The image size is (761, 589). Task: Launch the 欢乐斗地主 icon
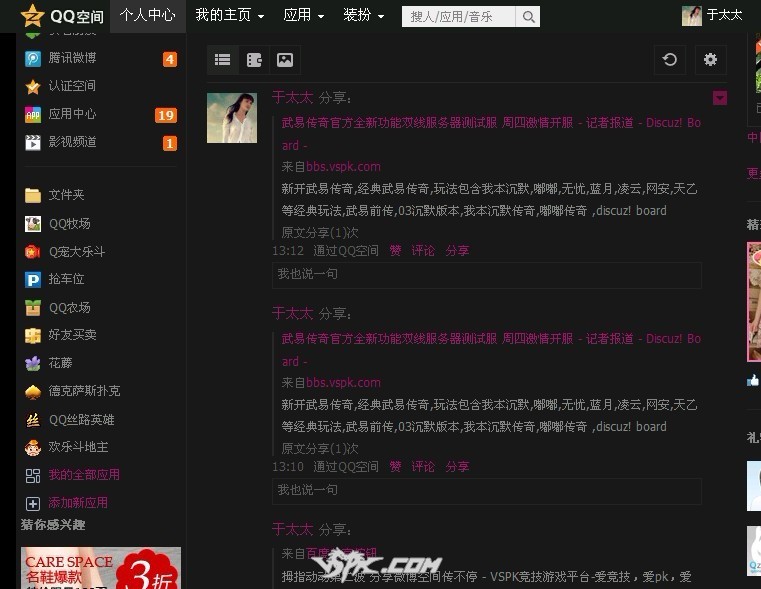[x=33, y=447]
